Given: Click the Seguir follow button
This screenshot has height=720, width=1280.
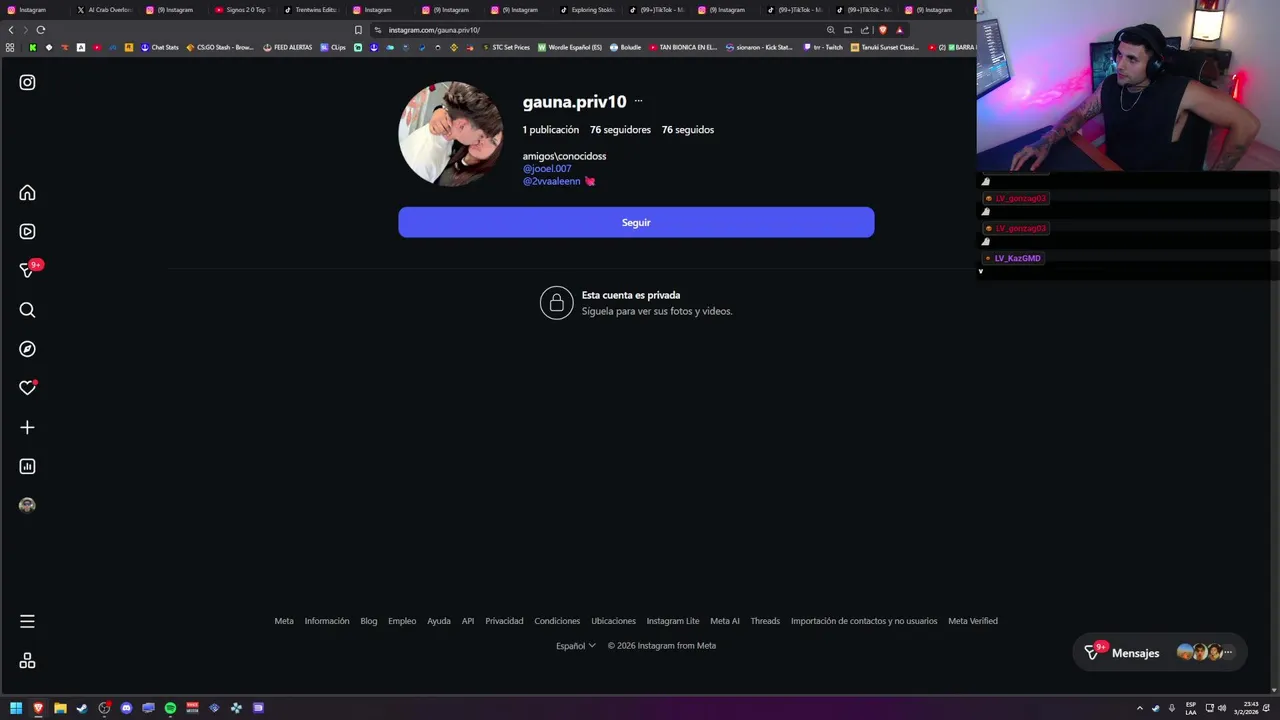Looking at the screenshot, I should click(636, 223).
